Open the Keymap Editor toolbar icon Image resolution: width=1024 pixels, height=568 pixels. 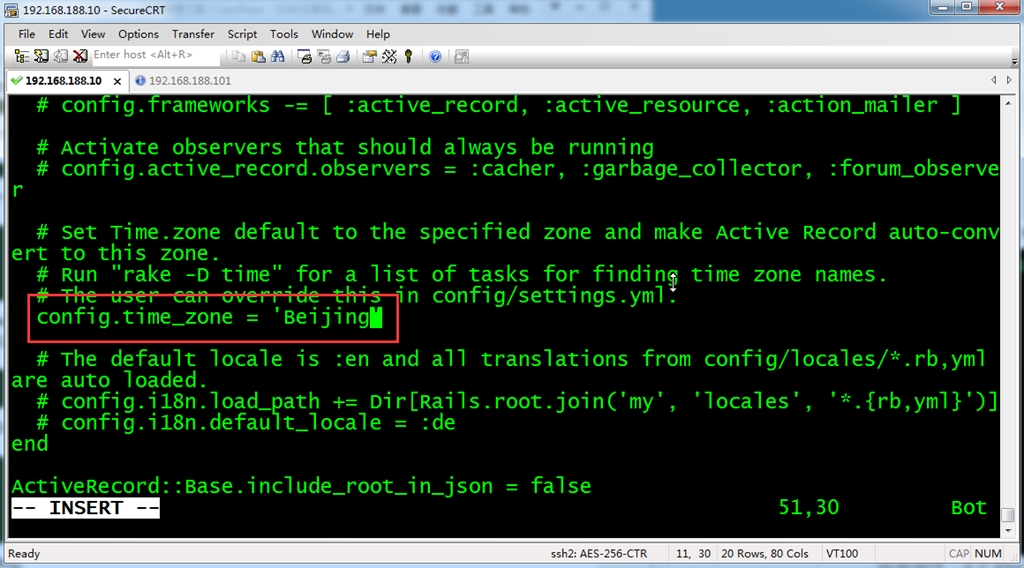tap(389, 57)
